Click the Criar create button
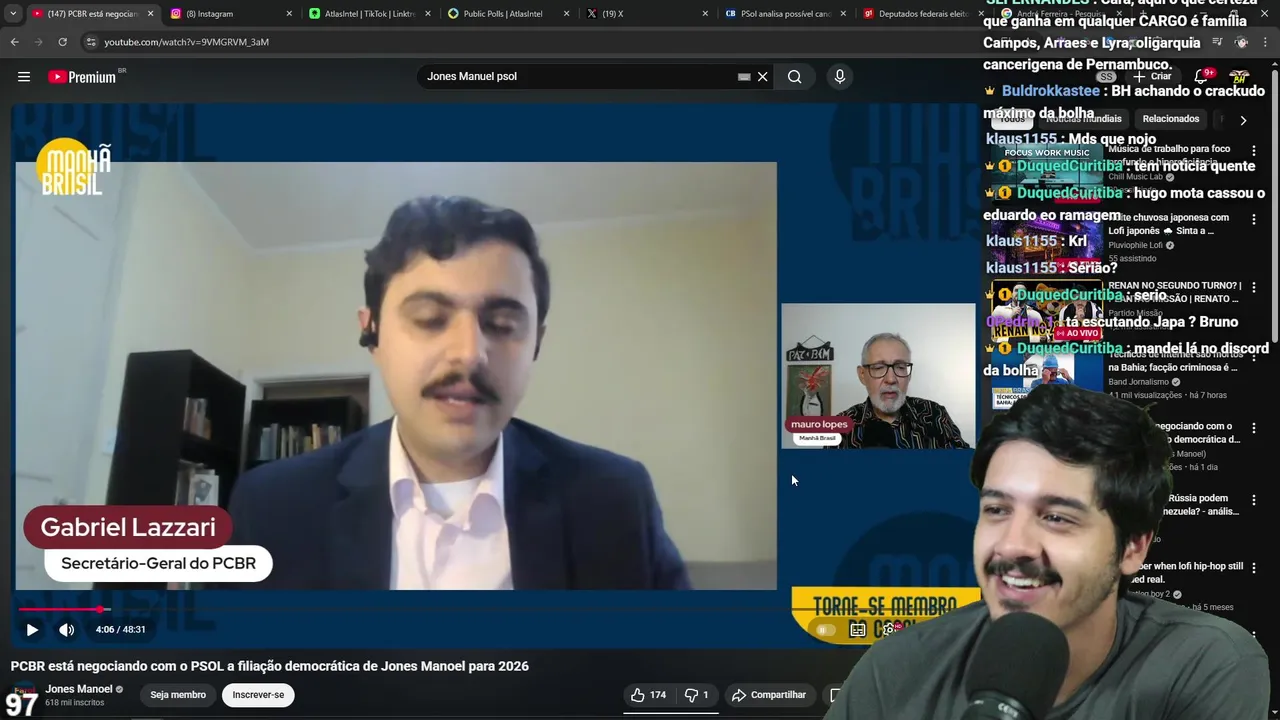 [1152, 77]
